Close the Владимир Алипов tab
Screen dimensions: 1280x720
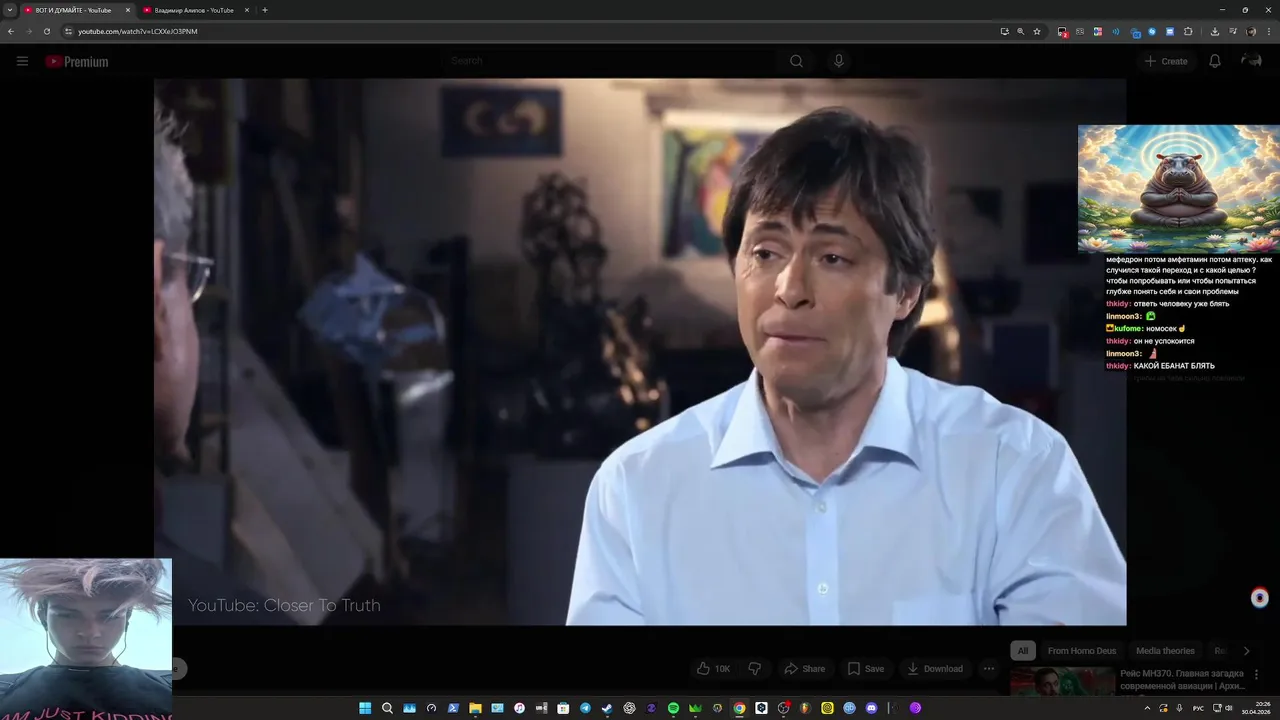[246, 10]
